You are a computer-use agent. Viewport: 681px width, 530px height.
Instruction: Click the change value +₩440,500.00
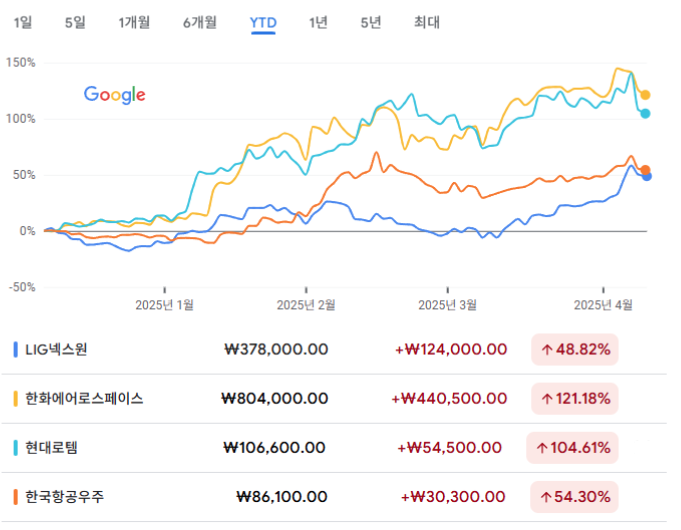[x=449, y=398]
